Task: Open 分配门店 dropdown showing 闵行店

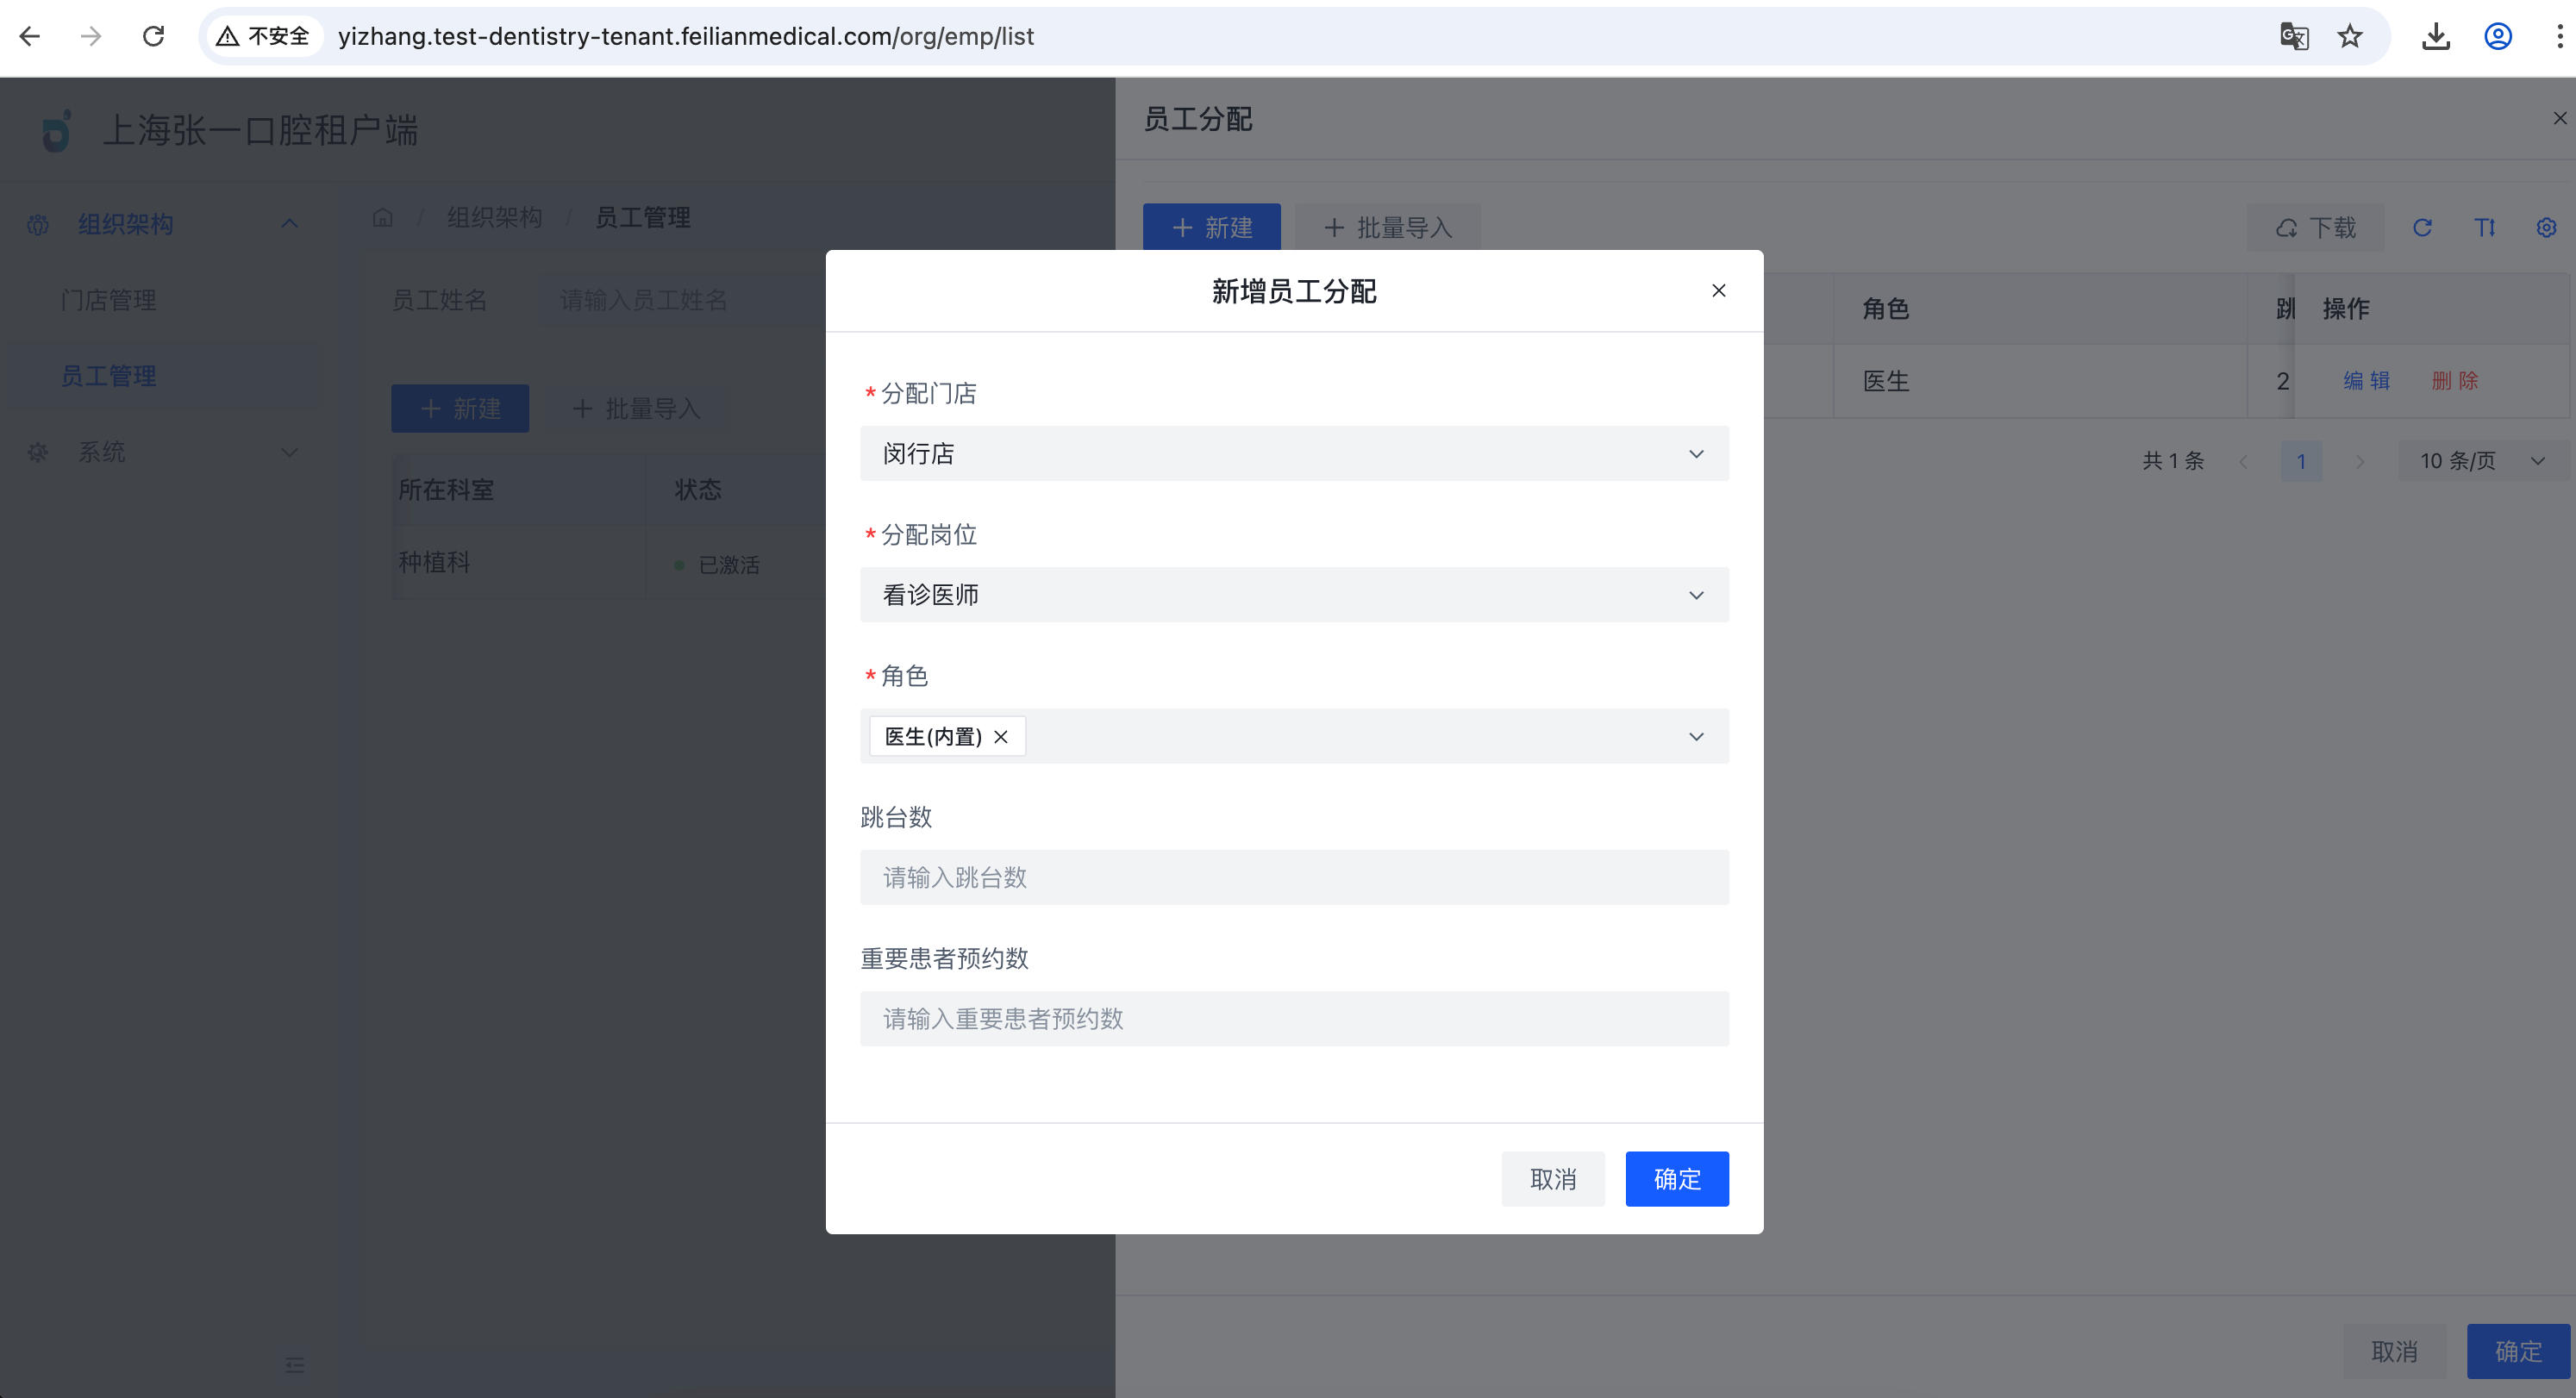Action: point(1294,454)
